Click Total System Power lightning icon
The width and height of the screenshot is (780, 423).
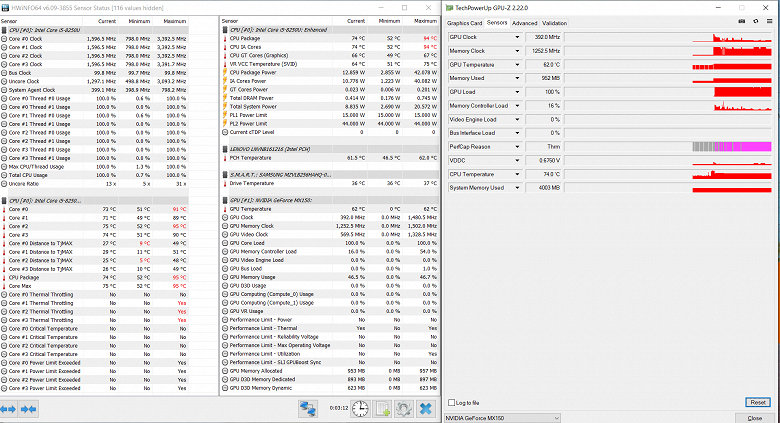pyautogui.click(x=225, y=106)
